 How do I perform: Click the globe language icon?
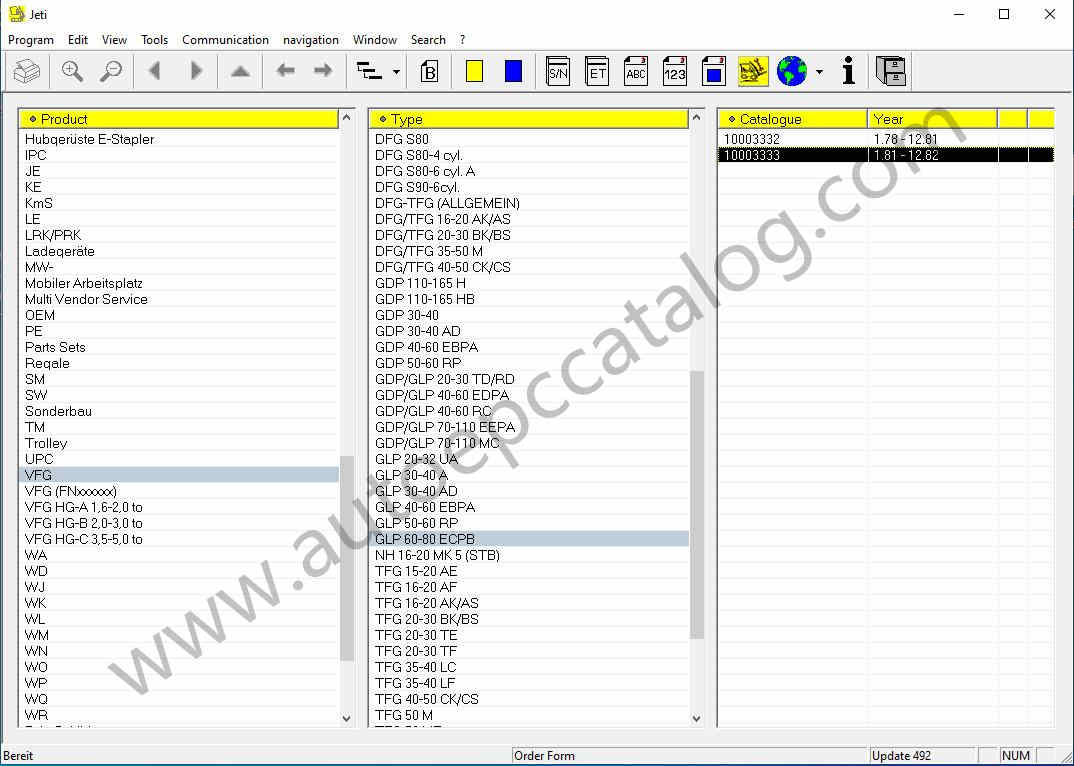pyautogui.click(x=792, y=71)
